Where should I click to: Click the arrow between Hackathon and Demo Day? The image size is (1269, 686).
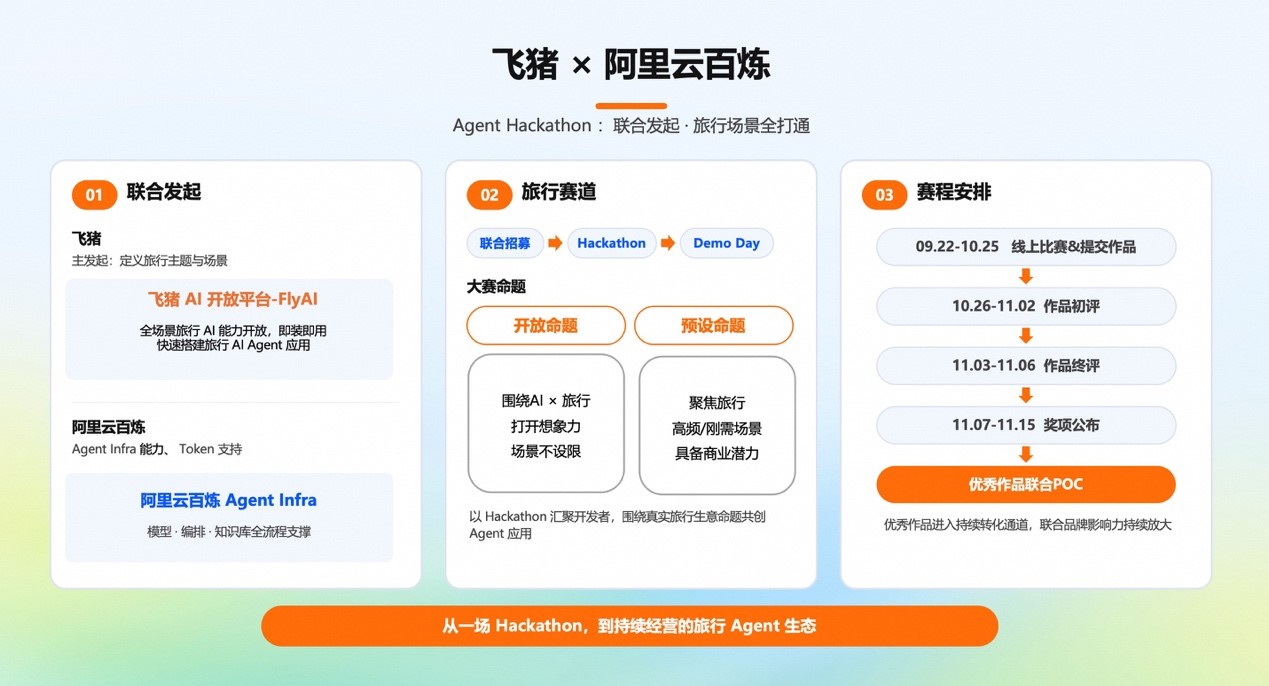(668, 243)
